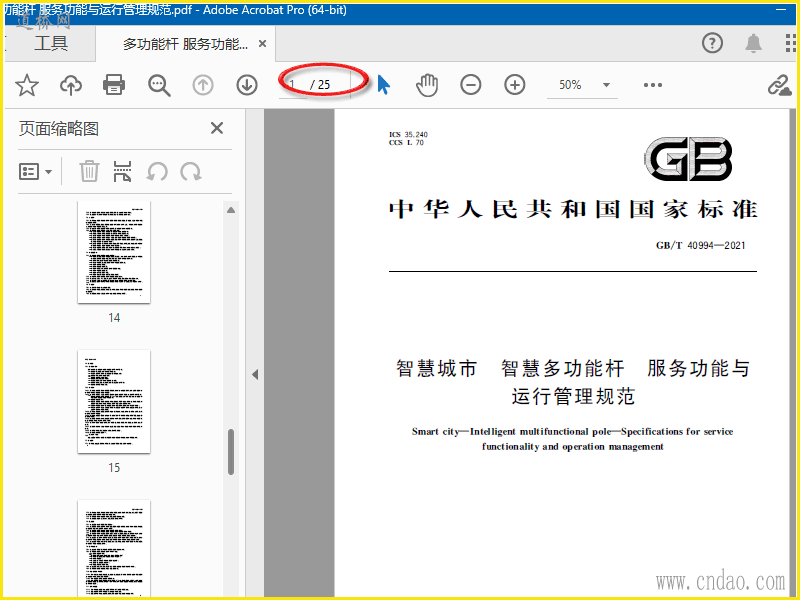Click the page 14 number label
This screenshot has height=600, width=800.
tap(114, 318)
